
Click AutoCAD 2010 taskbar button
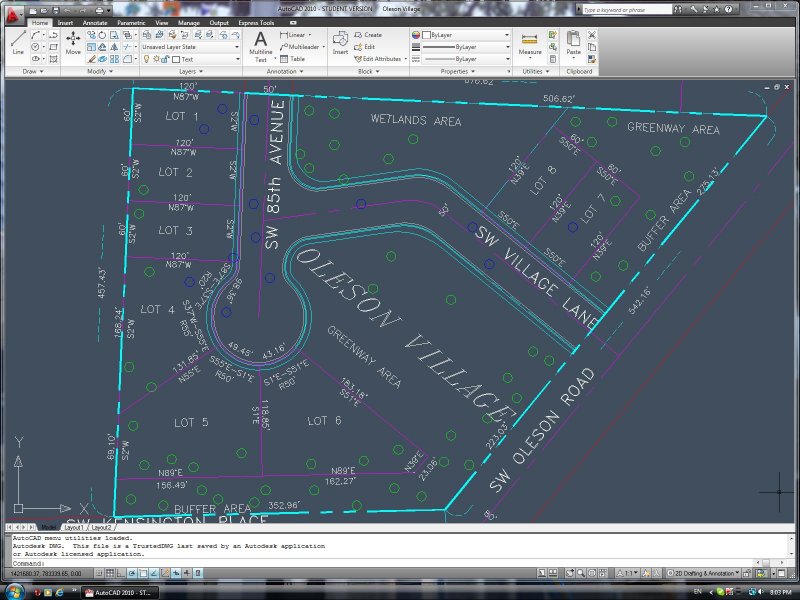[x=120, y=592]
